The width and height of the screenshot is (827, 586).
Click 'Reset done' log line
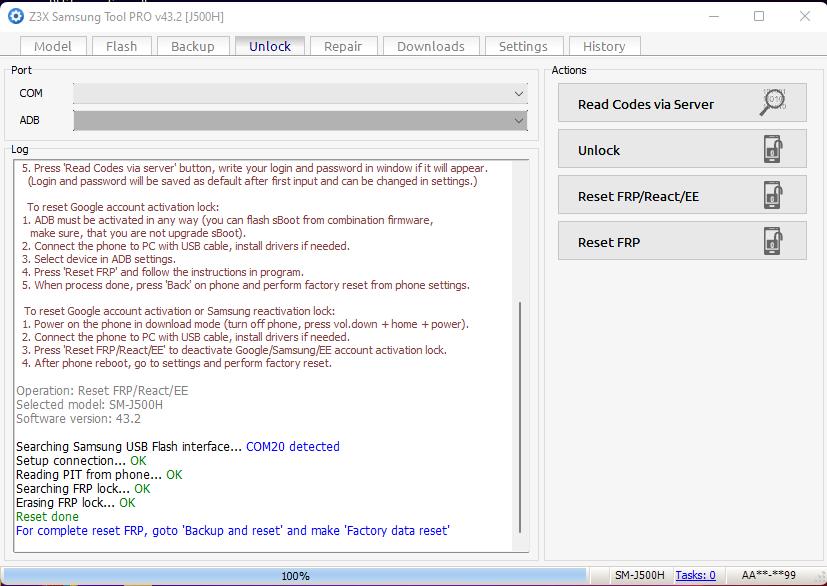(x=47, y=517)
